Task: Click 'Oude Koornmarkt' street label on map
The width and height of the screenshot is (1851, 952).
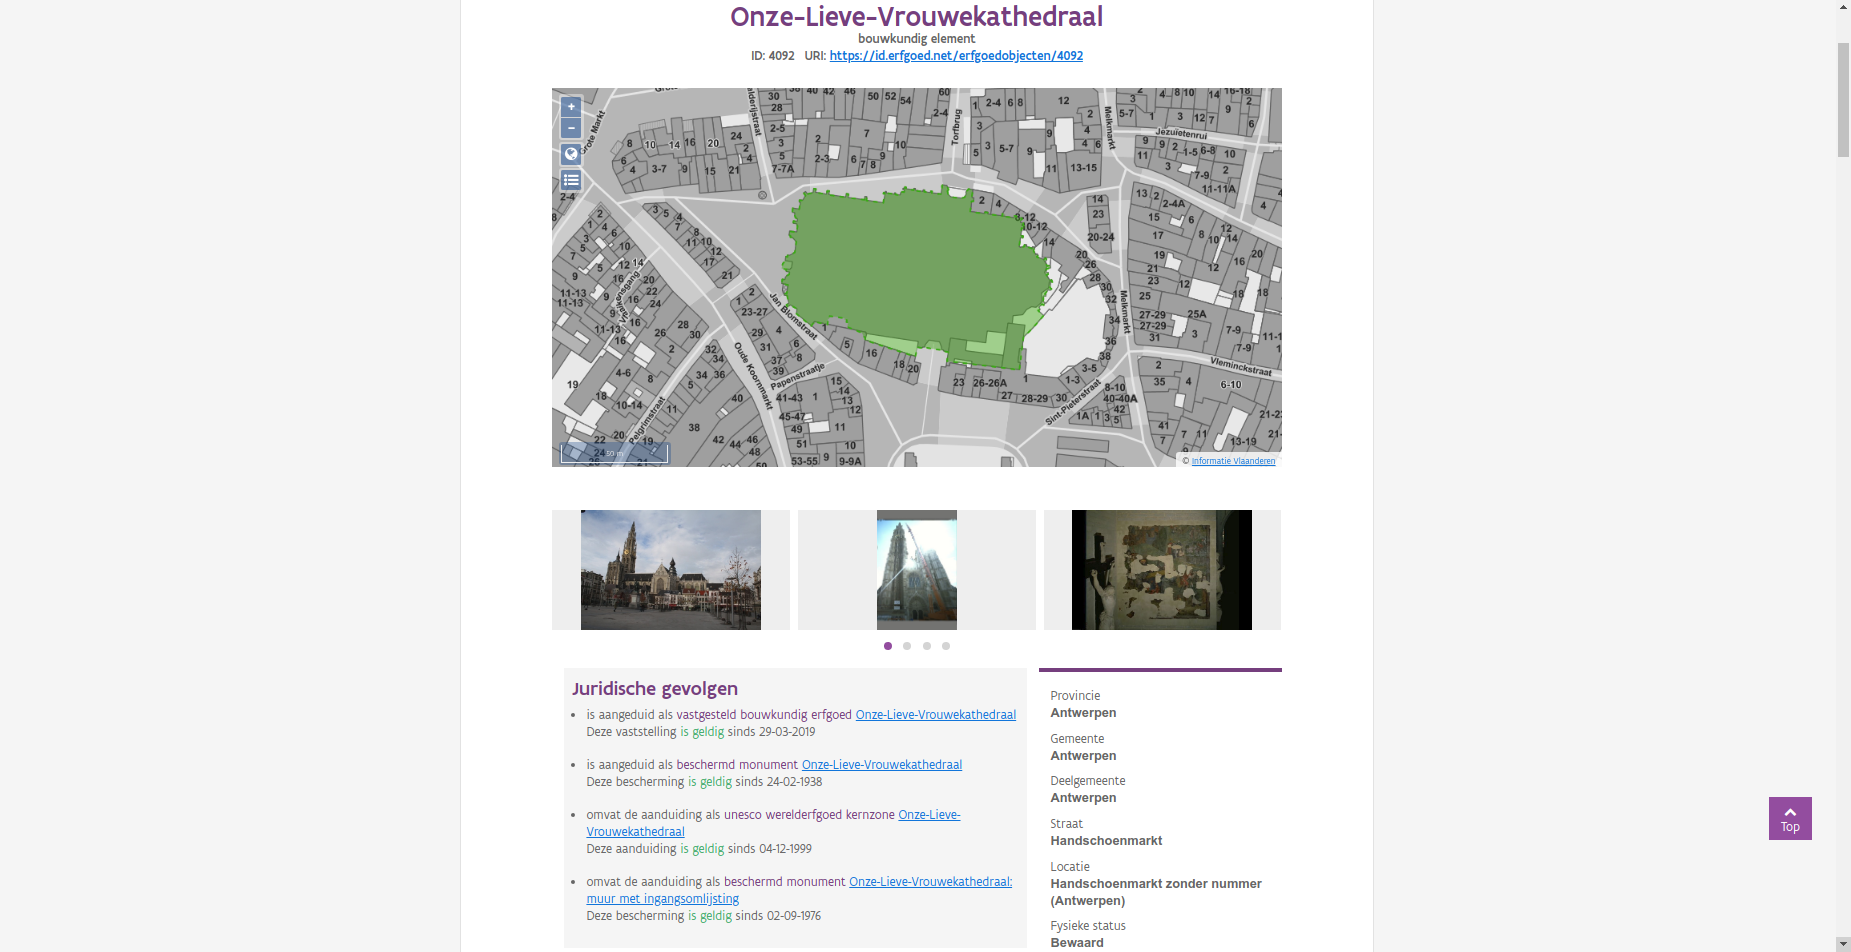Action: (754, 376)
